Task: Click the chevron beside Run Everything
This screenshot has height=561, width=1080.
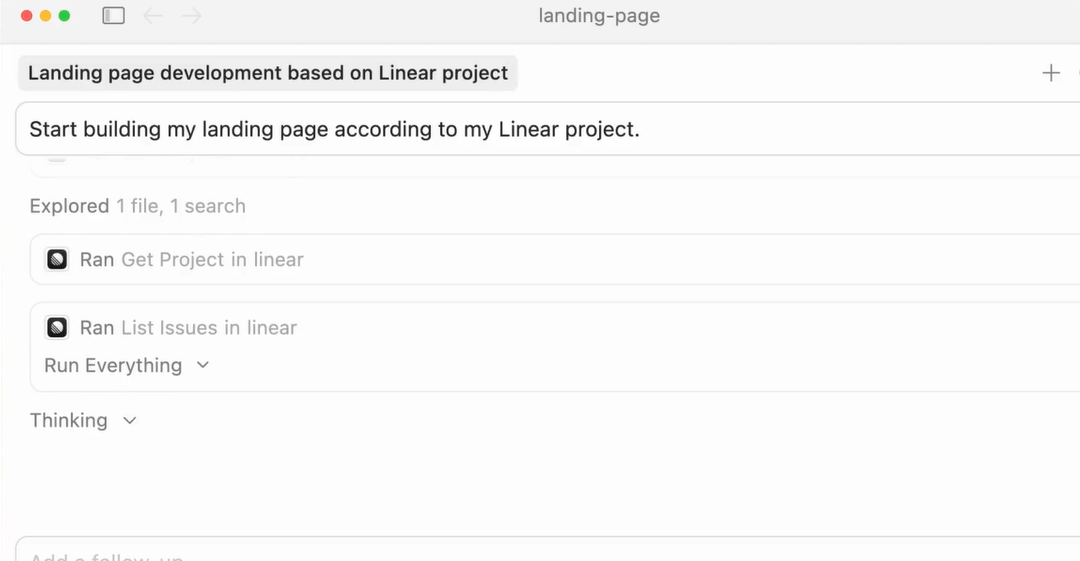Action: coord(203,366)
